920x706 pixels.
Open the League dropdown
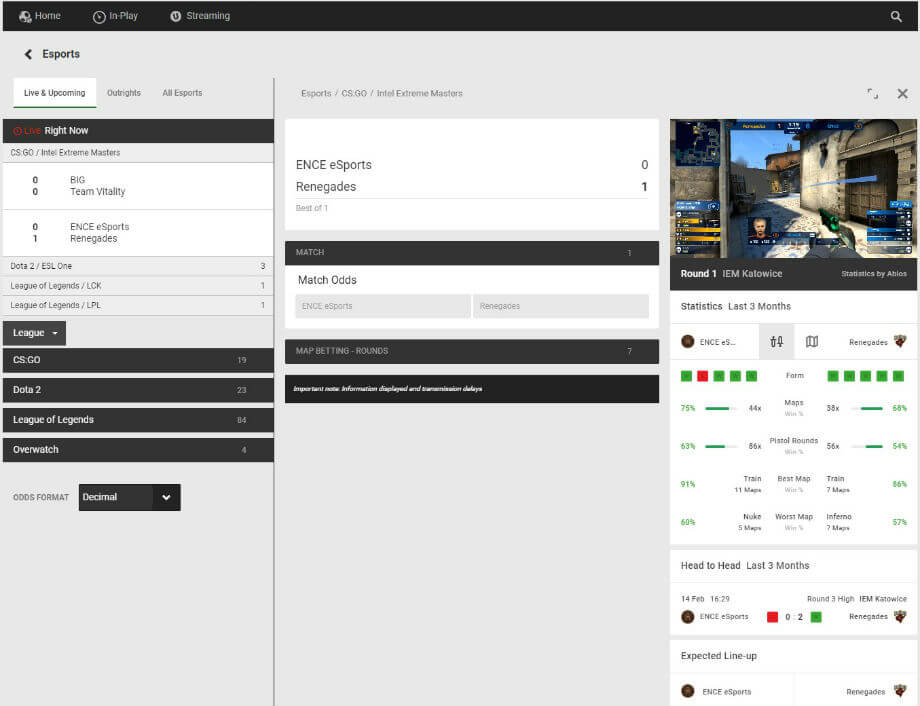(x=35, y=333)
